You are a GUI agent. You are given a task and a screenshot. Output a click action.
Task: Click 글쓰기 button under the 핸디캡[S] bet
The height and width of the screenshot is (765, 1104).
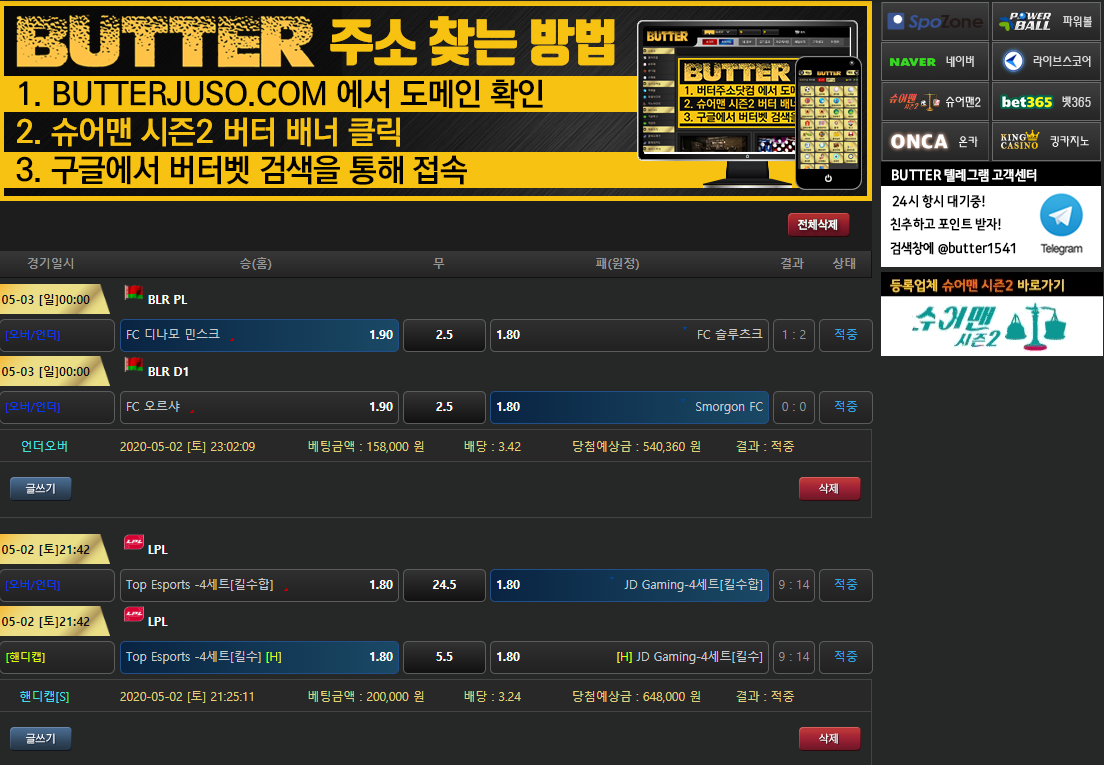[x=41, y=739]
